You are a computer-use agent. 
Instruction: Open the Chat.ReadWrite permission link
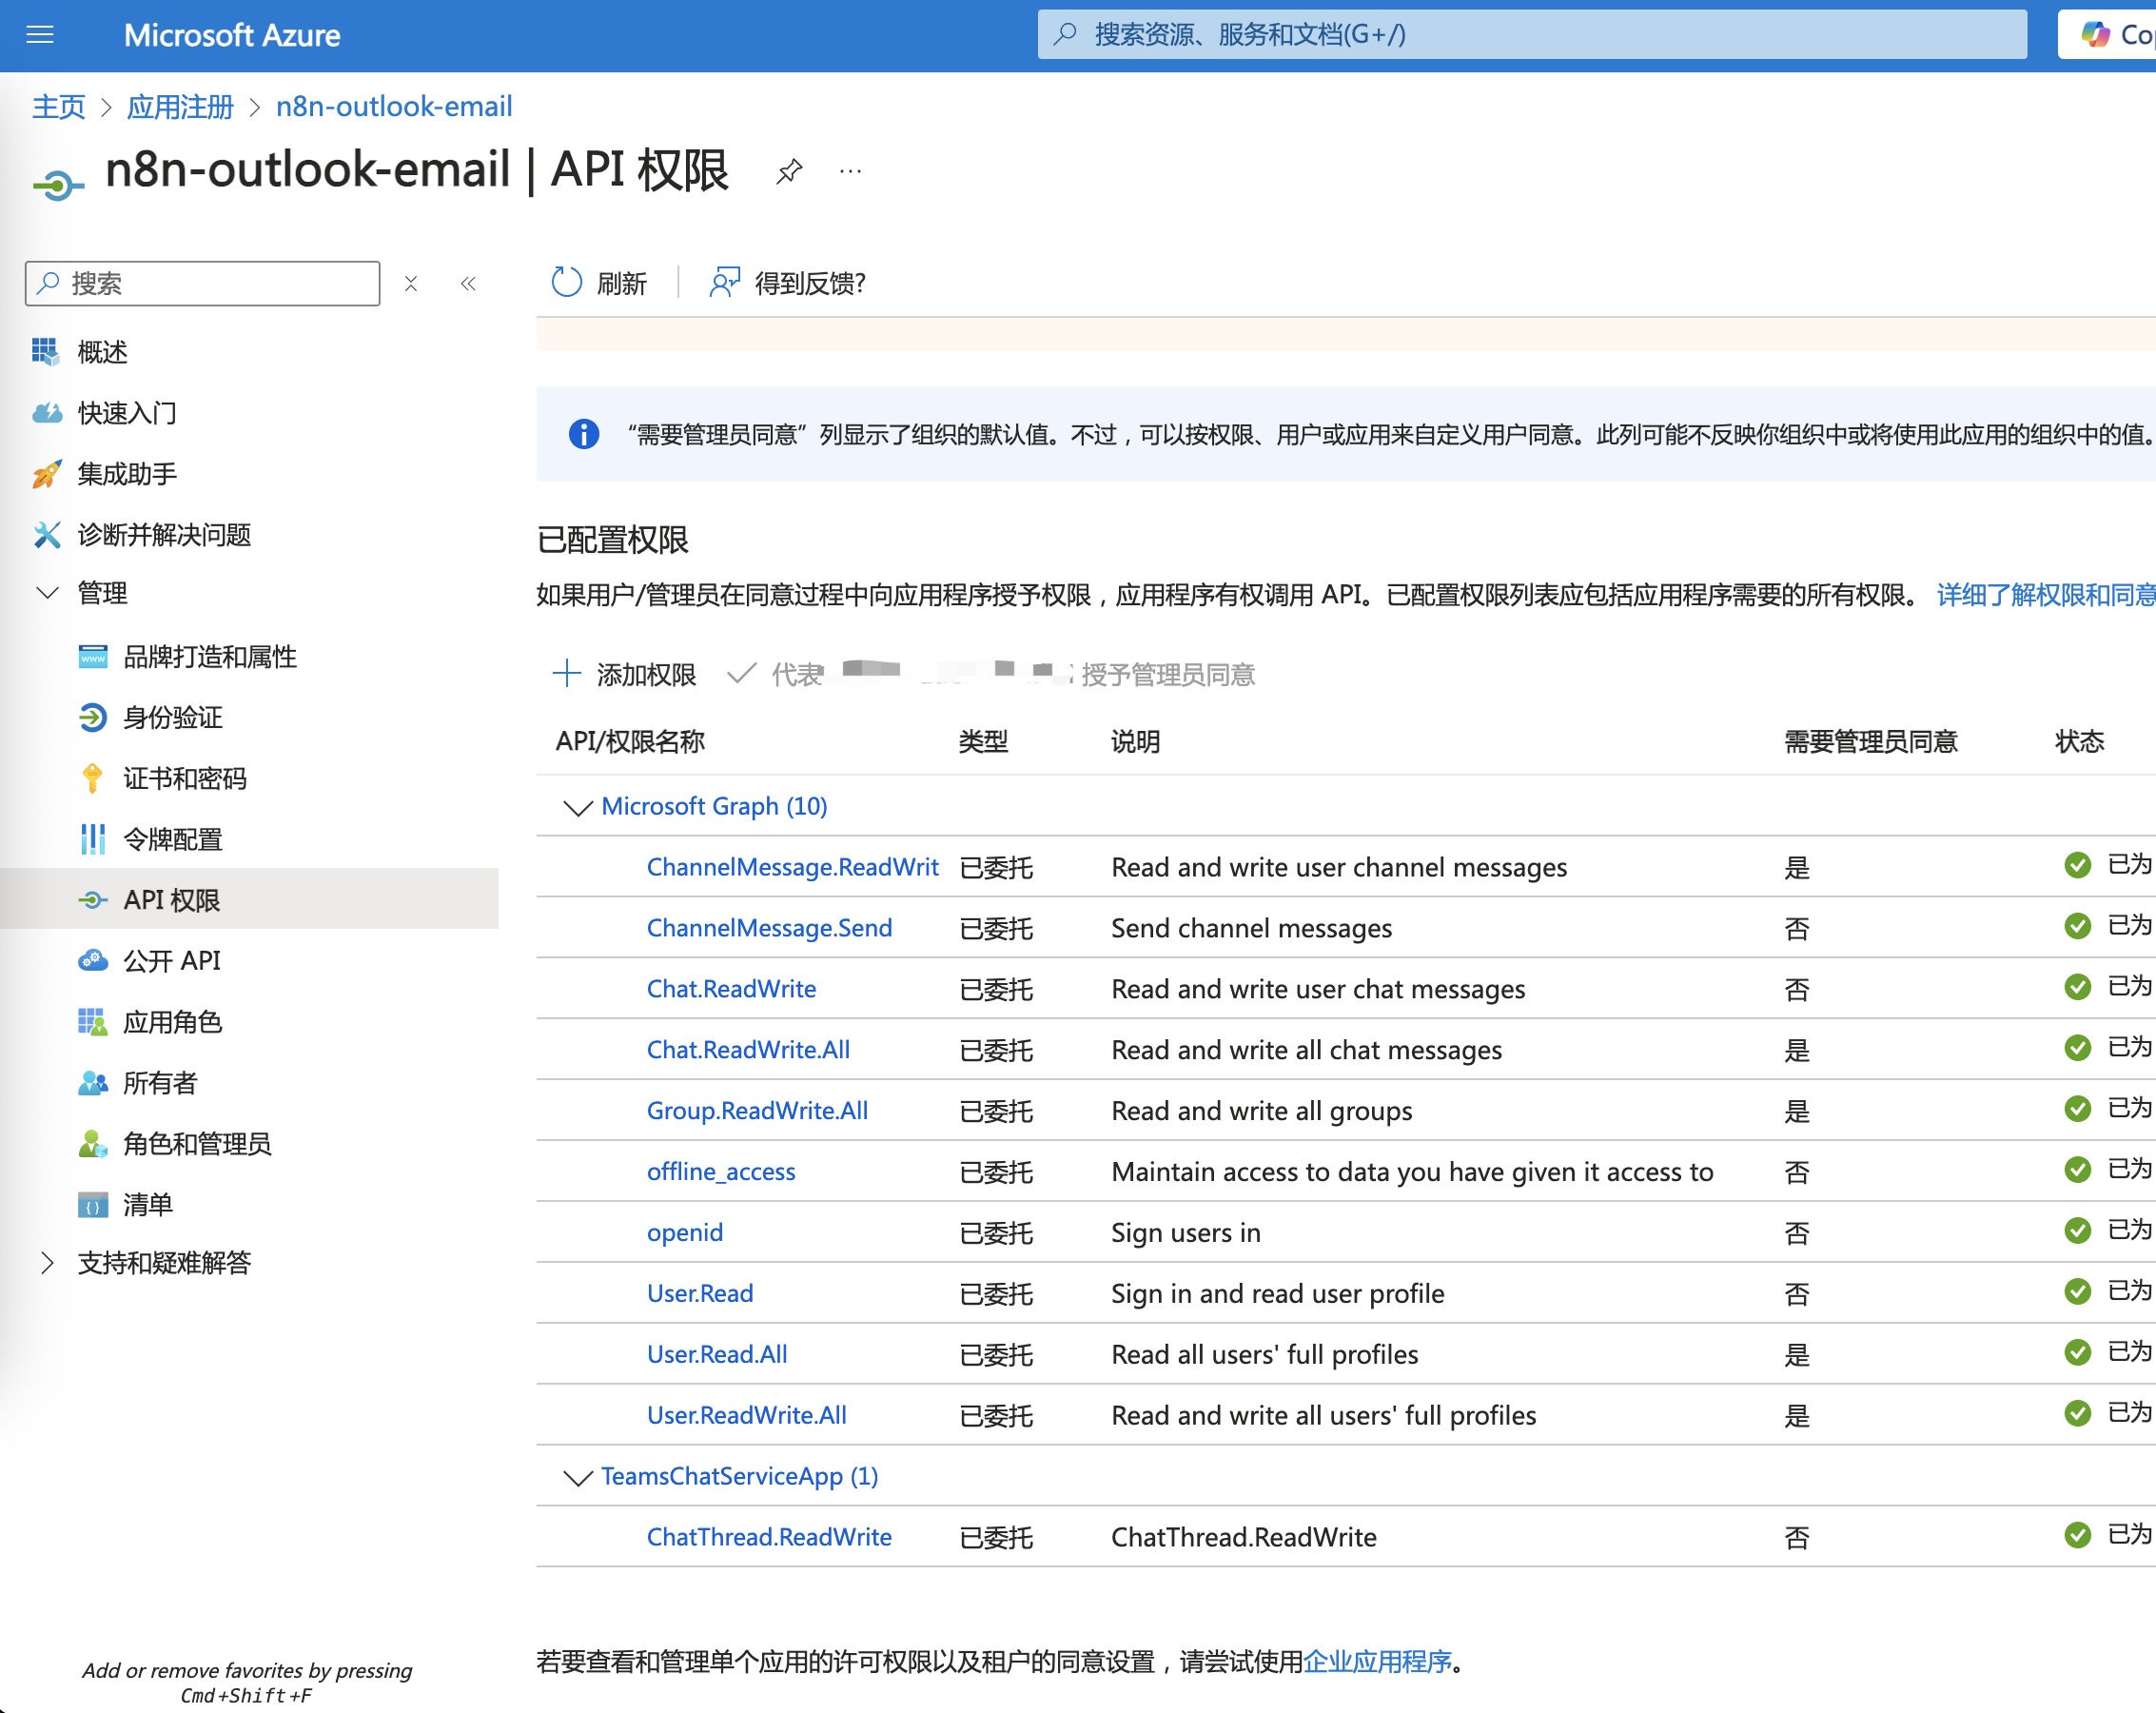pos(731,989)
